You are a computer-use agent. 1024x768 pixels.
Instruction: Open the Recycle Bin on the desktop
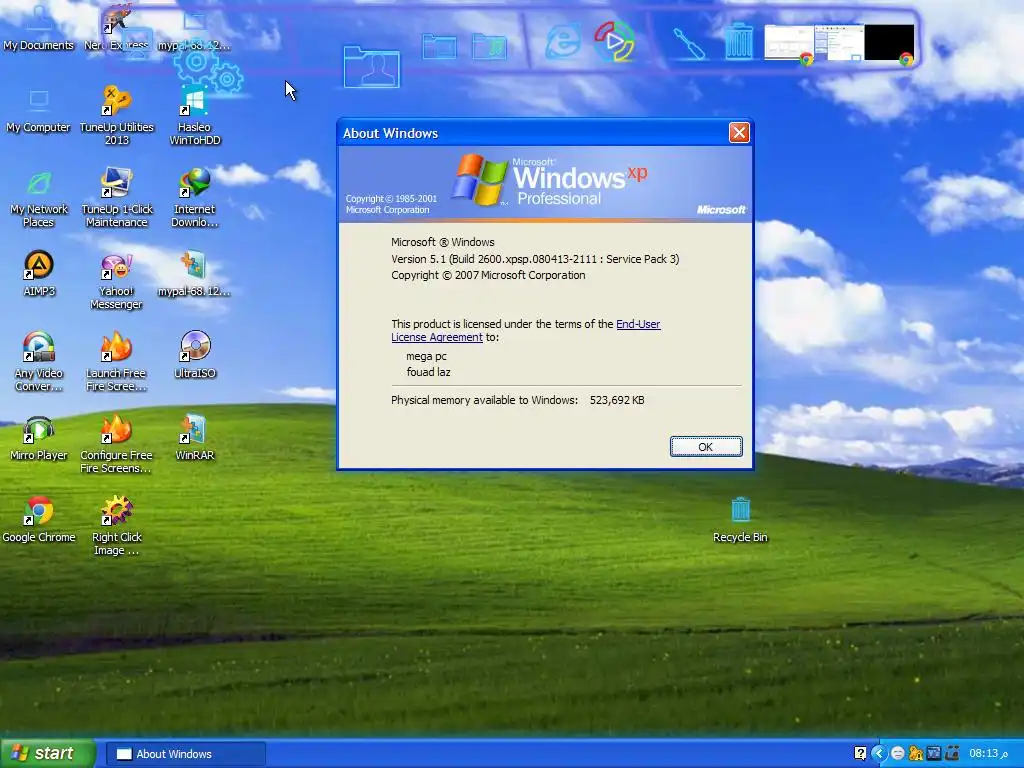[740, 520]
